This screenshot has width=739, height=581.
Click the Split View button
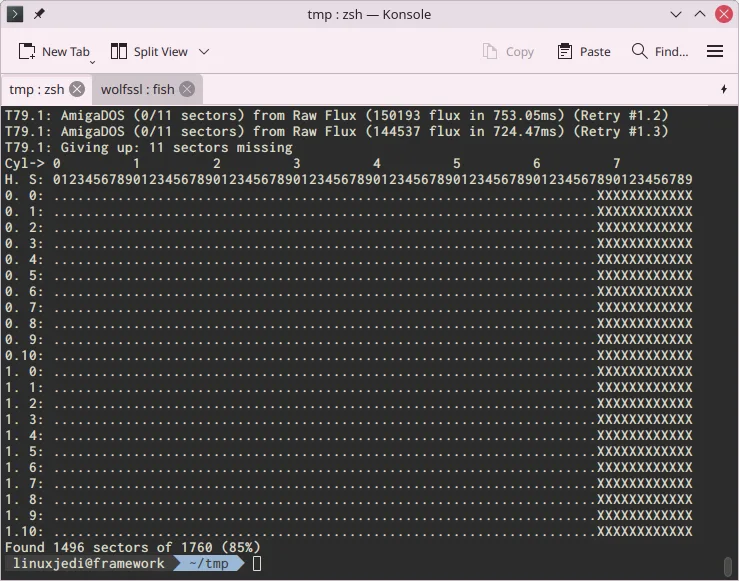click(x=149, y=51)
